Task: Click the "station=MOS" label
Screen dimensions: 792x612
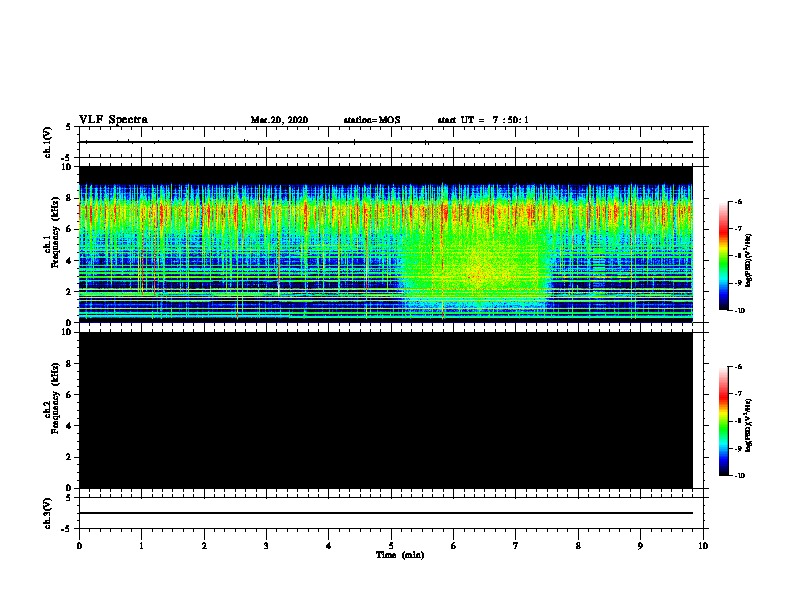Action: click(372, 120)
